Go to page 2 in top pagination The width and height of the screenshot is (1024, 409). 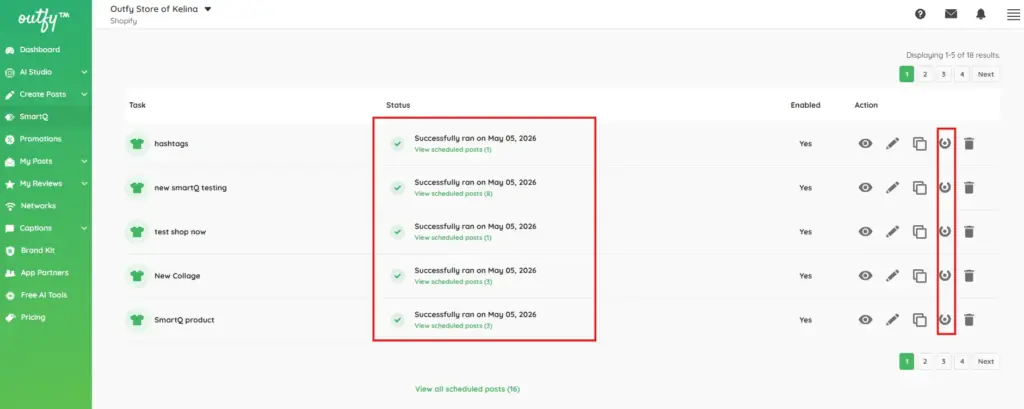pyautogui.click(x=925, y=74)
